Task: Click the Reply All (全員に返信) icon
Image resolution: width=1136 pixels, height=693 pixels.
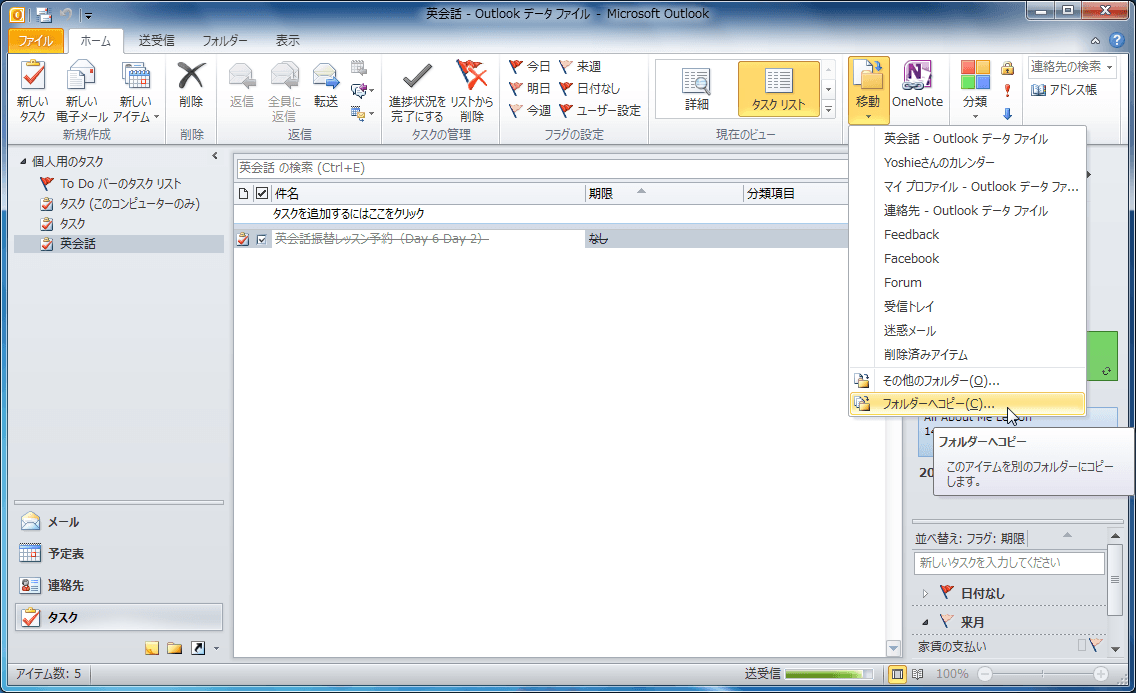Action: [284, 75]
